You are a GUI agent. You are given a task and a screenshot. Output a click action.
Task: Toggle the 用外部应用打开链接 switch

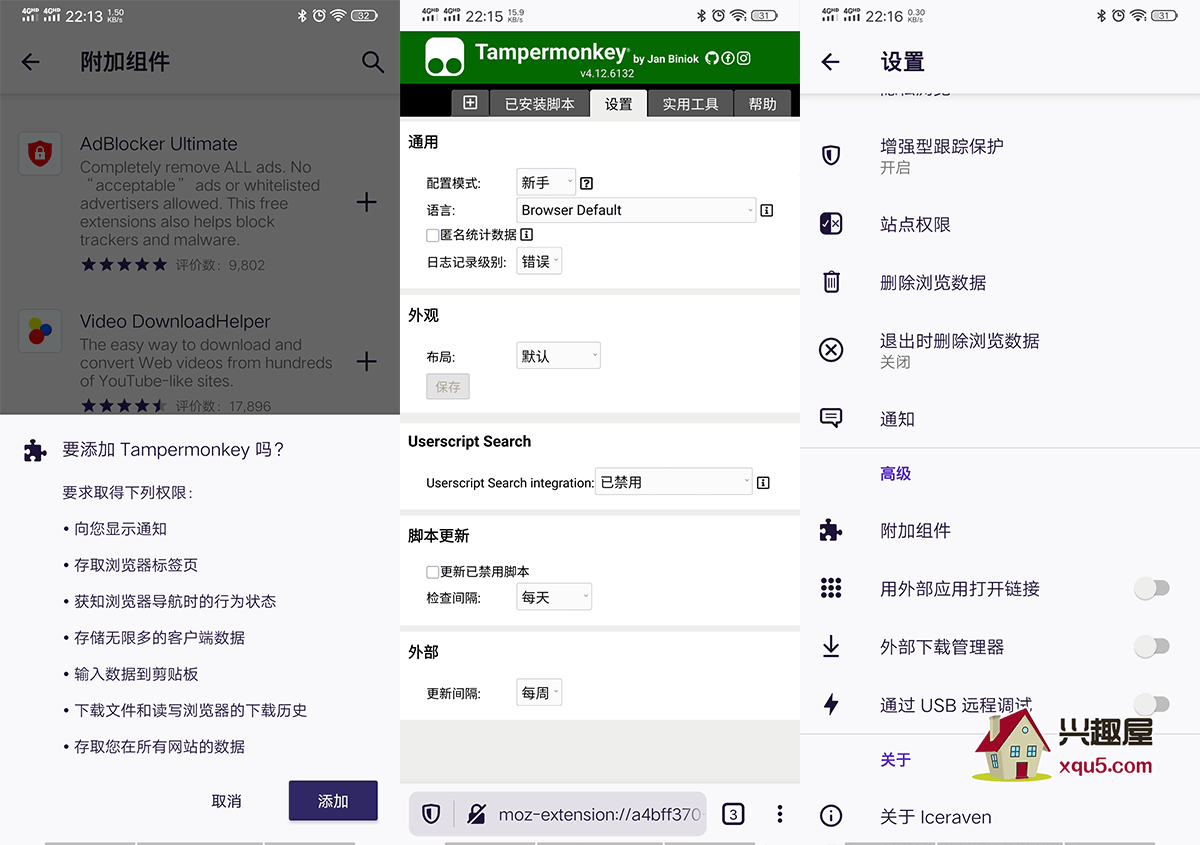coord(1152,588)
